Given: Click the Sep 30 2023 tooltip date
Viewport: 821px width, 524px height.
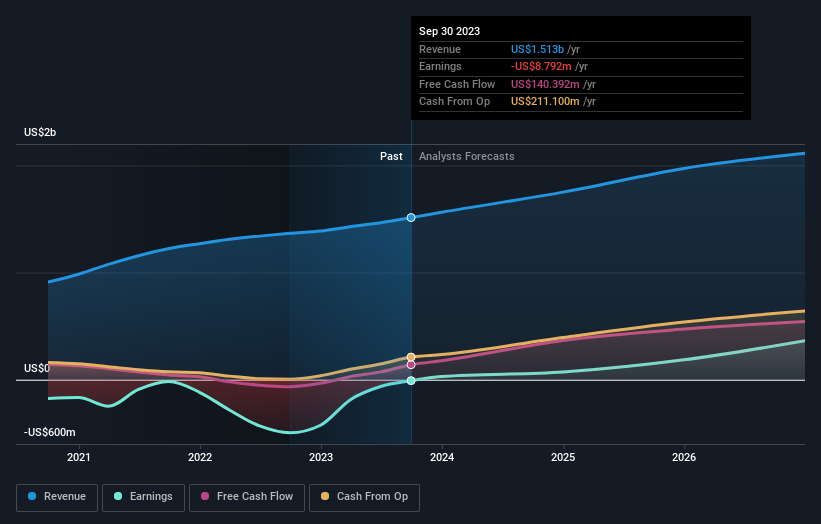Looking at the screenshot, I should 449,31.
